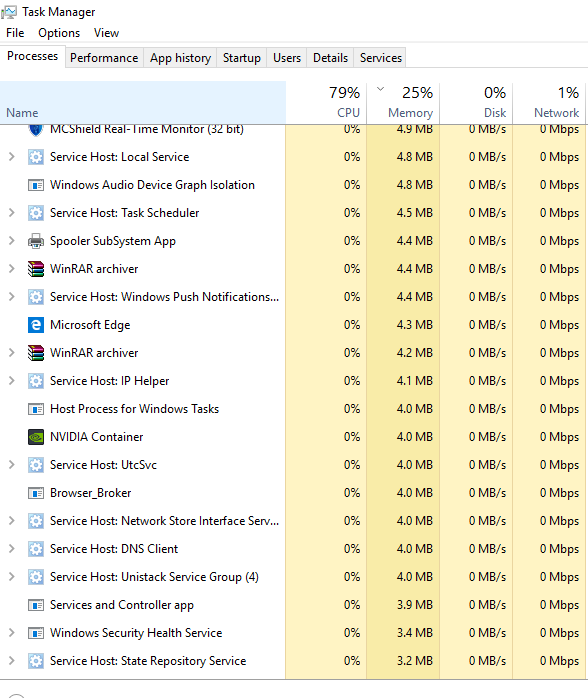Select the McShield Real-Time Monitor shield icon
Screen dimensions: 588x698
36,130
